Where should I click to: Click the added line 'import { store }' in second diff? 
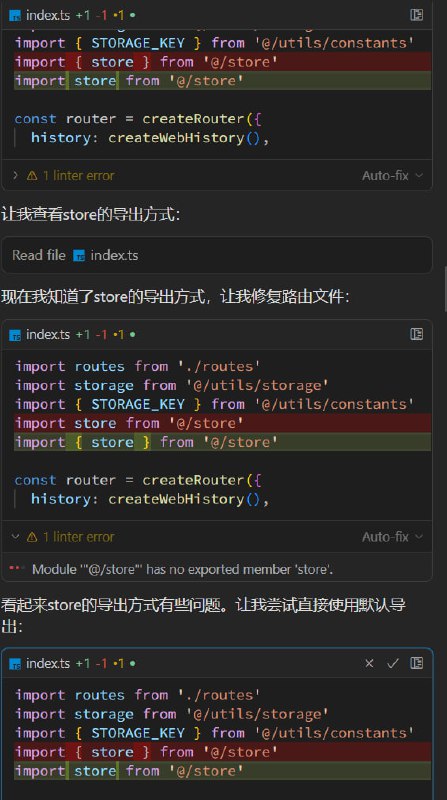pos(222,442)
